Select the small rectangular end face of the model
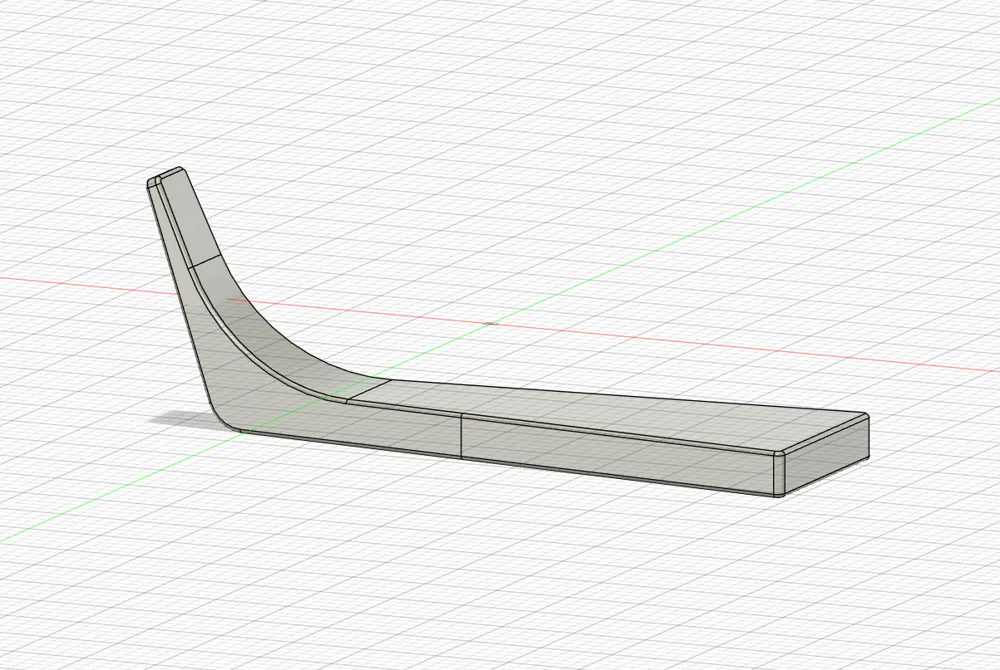The width and height of the screenshot is (1000, 670). [x=827, y=457]
